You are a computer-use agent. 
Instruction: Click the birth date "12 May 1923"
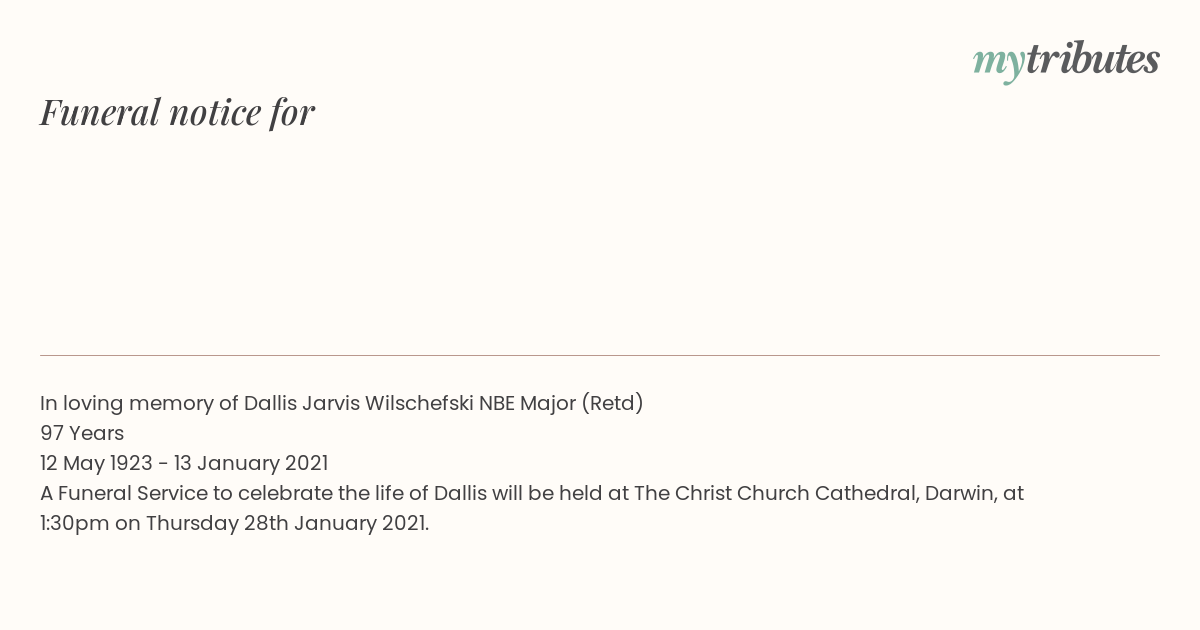(96, 463)
